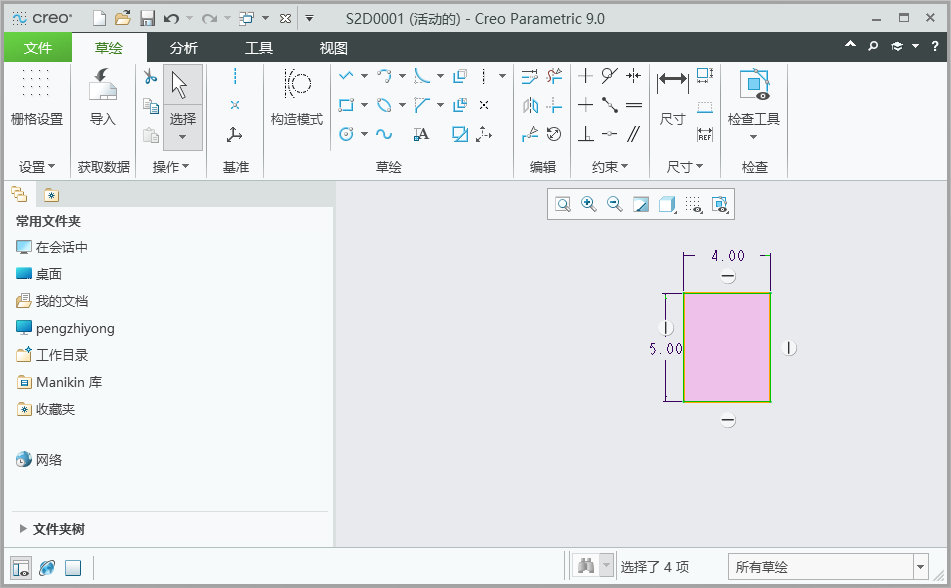
Task: Toggle Construction Mode on
Action: tap(297, 97)
